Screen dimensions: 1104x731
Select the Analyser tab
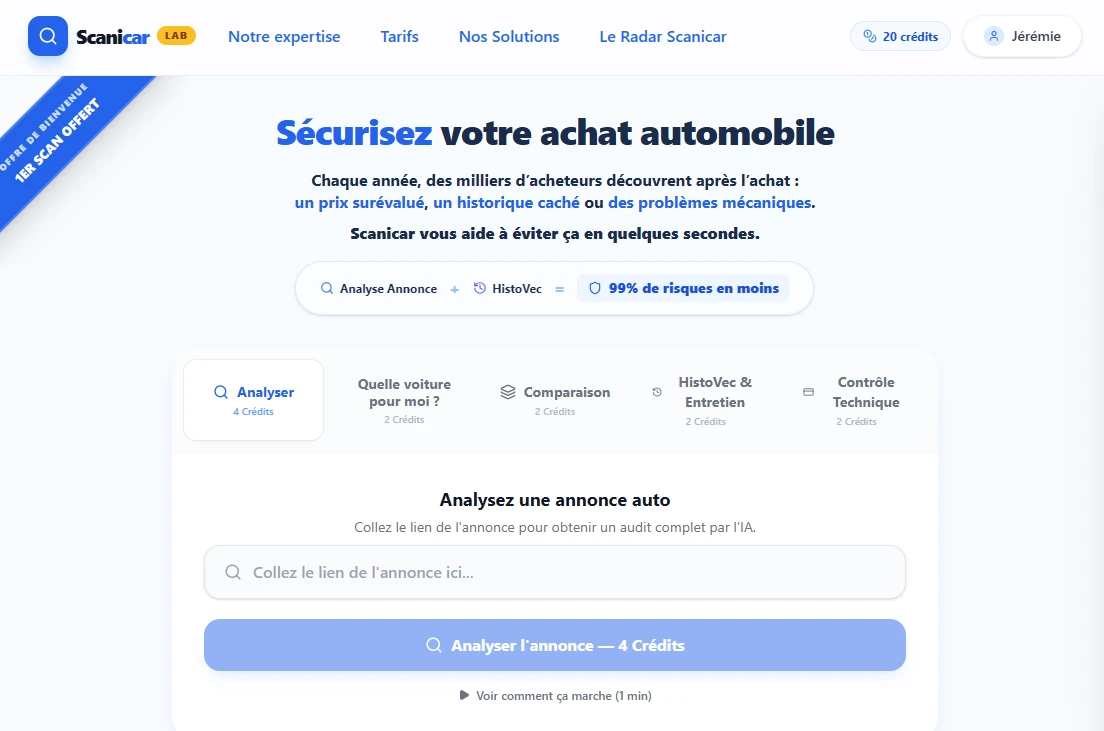pyautogui.click(x=253, y=399)
